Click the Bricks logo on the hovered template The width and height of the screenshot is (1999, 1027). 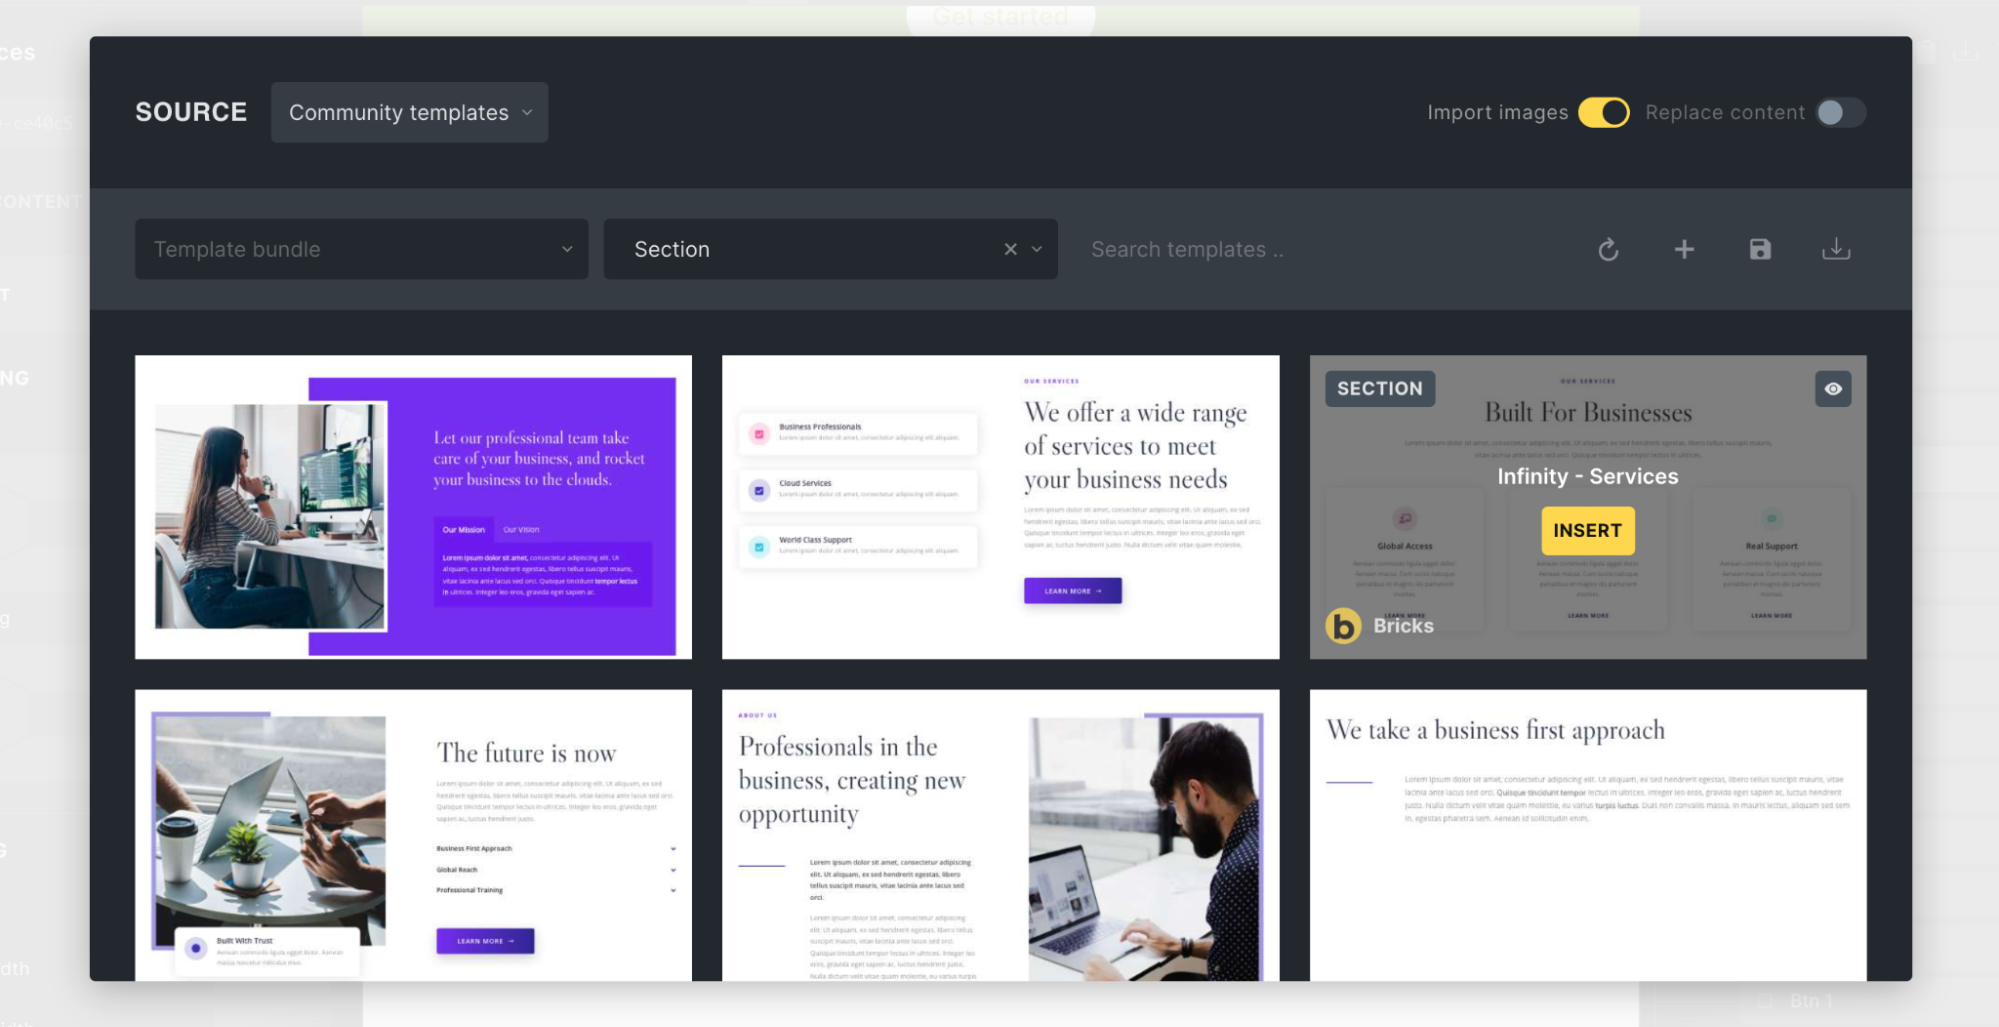coord(1343,626)
